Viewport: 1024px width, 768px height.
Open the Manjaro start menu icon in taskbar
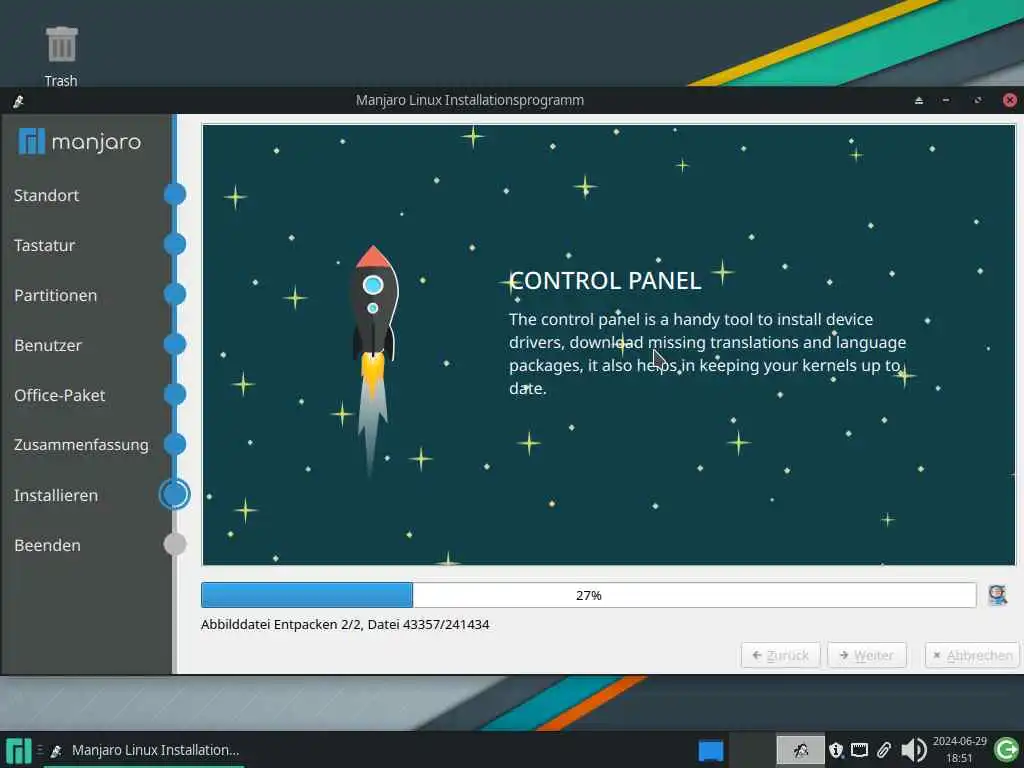(18, 750)
